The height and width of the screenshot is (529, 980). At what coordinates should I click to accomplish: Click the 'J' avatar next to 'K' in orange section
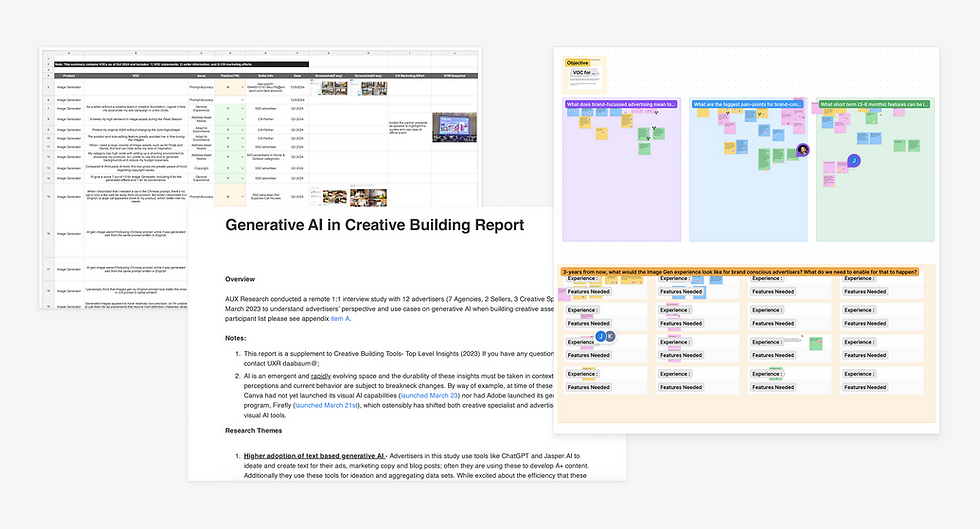pos(601,336)
